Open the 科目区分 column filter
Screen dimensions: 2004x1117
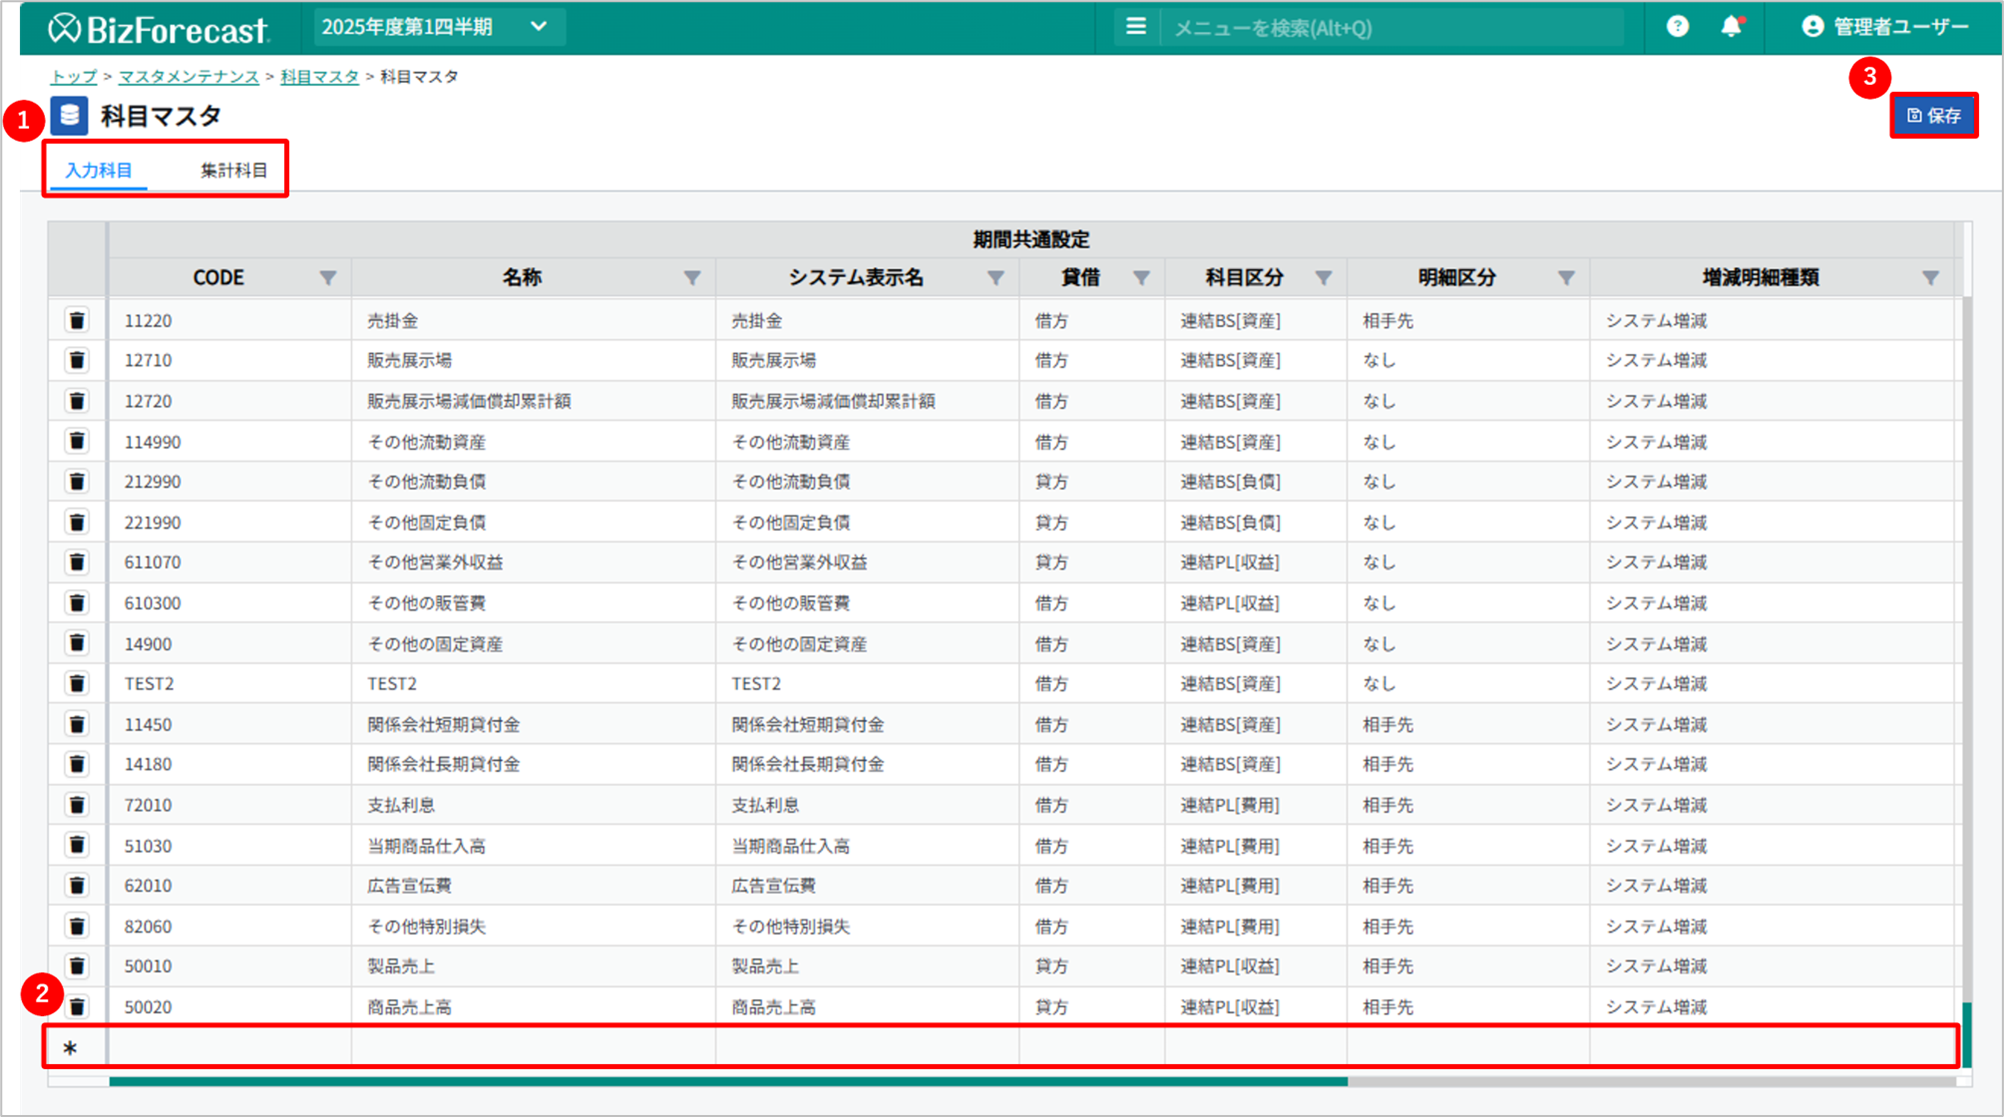point(1323,278)
